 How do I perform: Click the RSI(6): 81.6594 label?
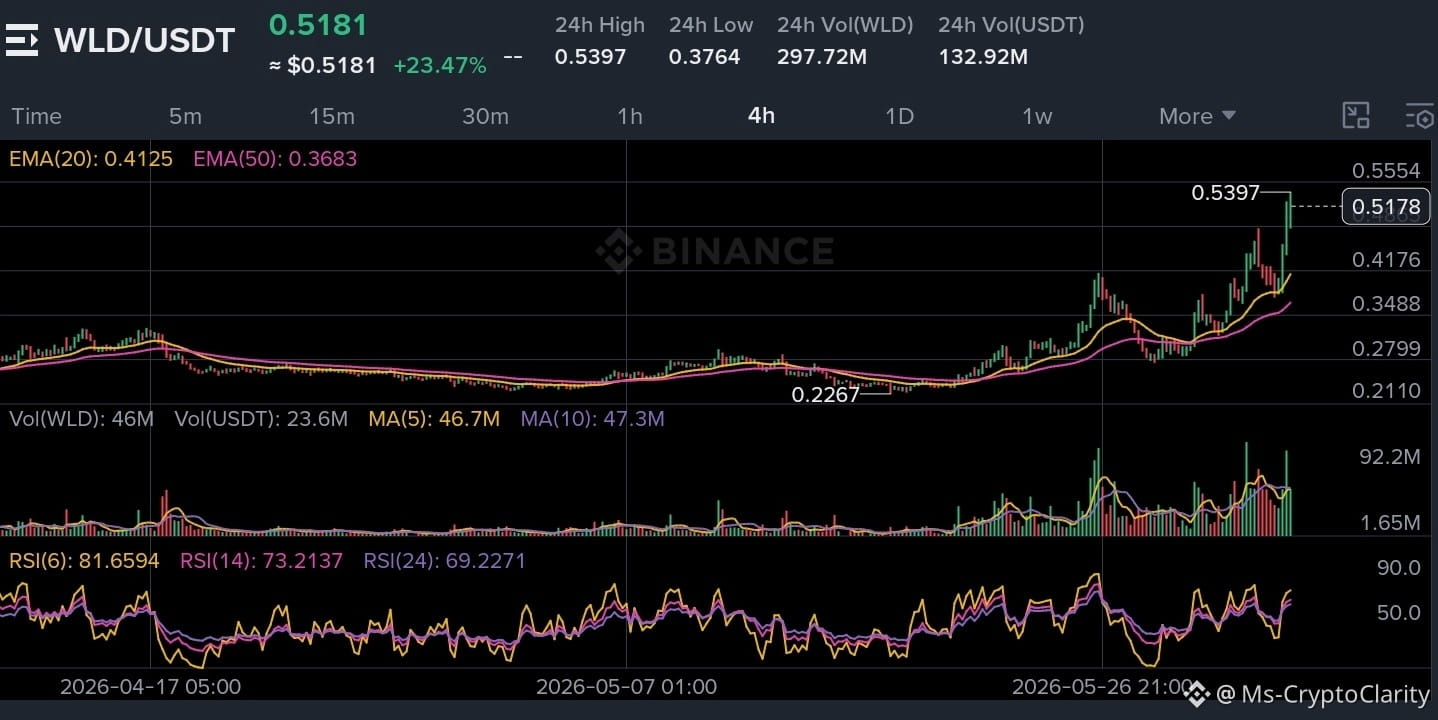point(84,560)
